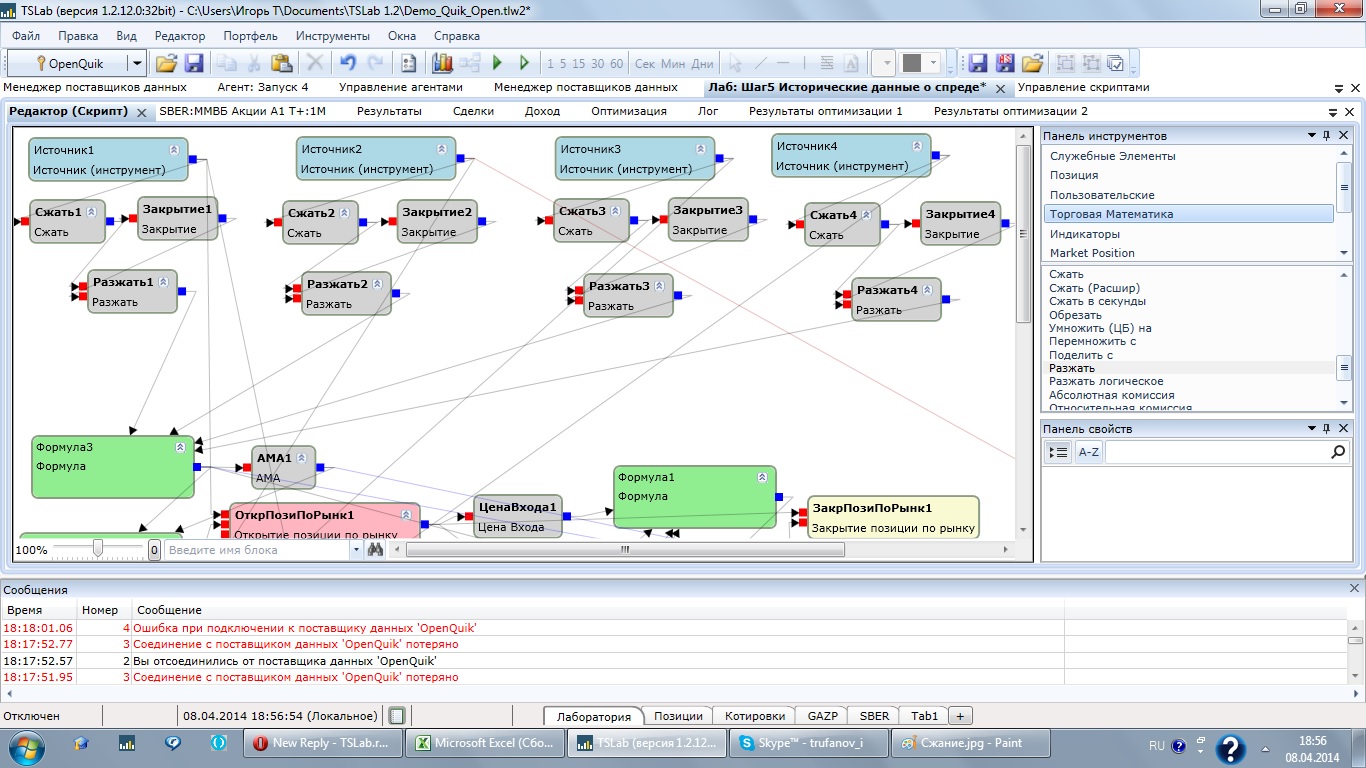Click the stacked windows checkmark icon
1366x768 pixels.
1117,63
